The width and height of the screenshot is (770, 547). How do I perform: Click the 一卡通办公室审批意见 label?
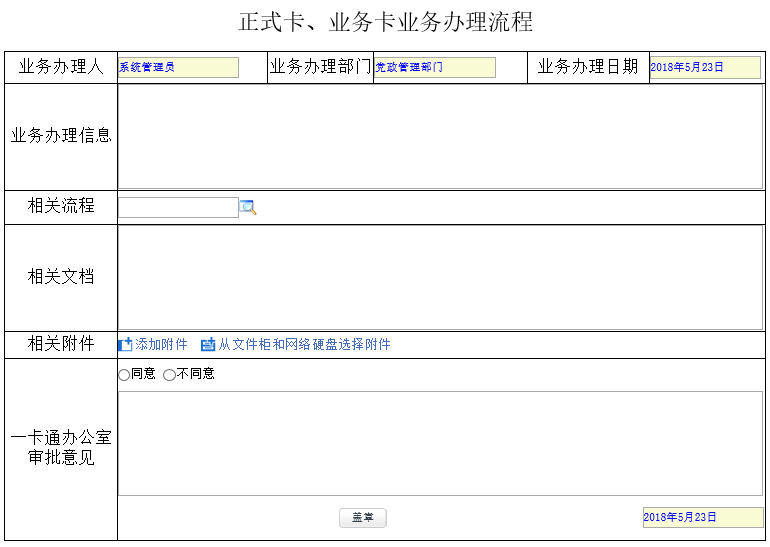[61, 448]
